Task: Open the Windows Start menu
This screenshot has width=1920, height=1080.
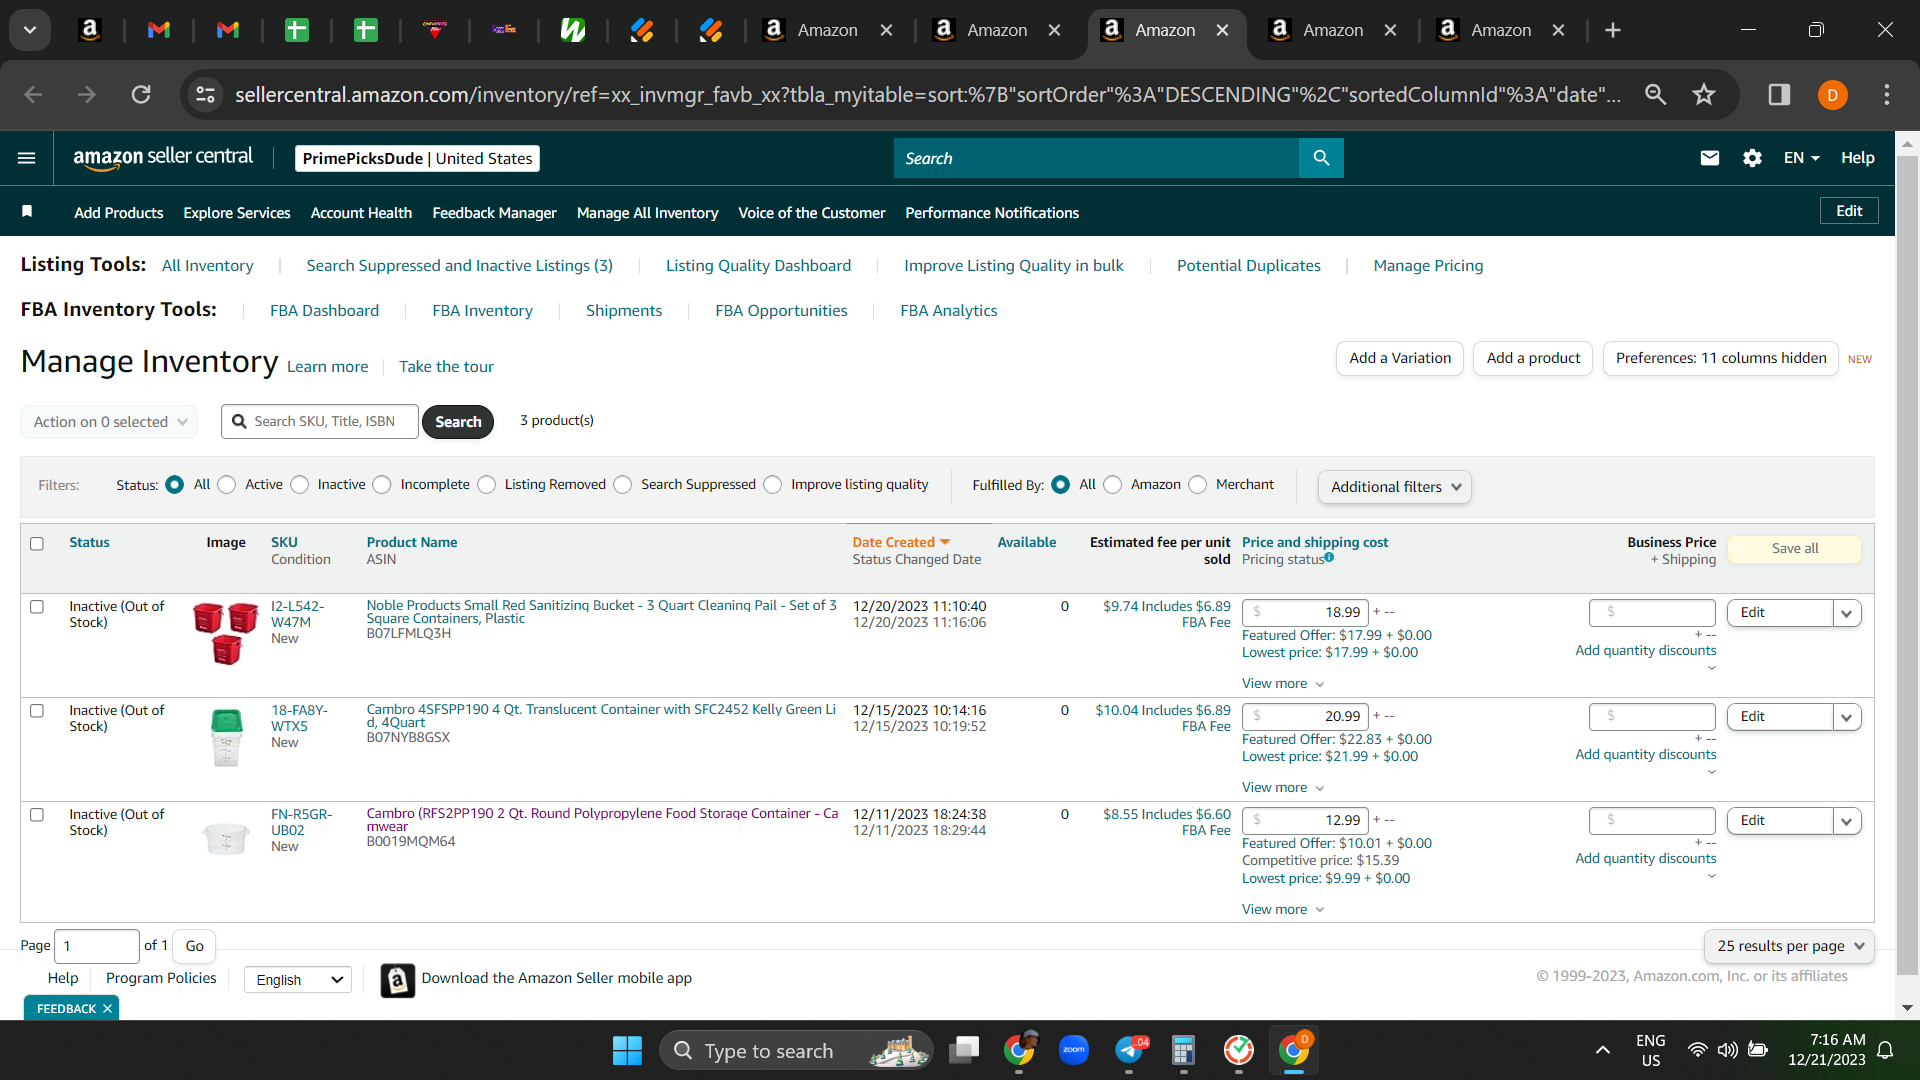Action: [627, 1050]
